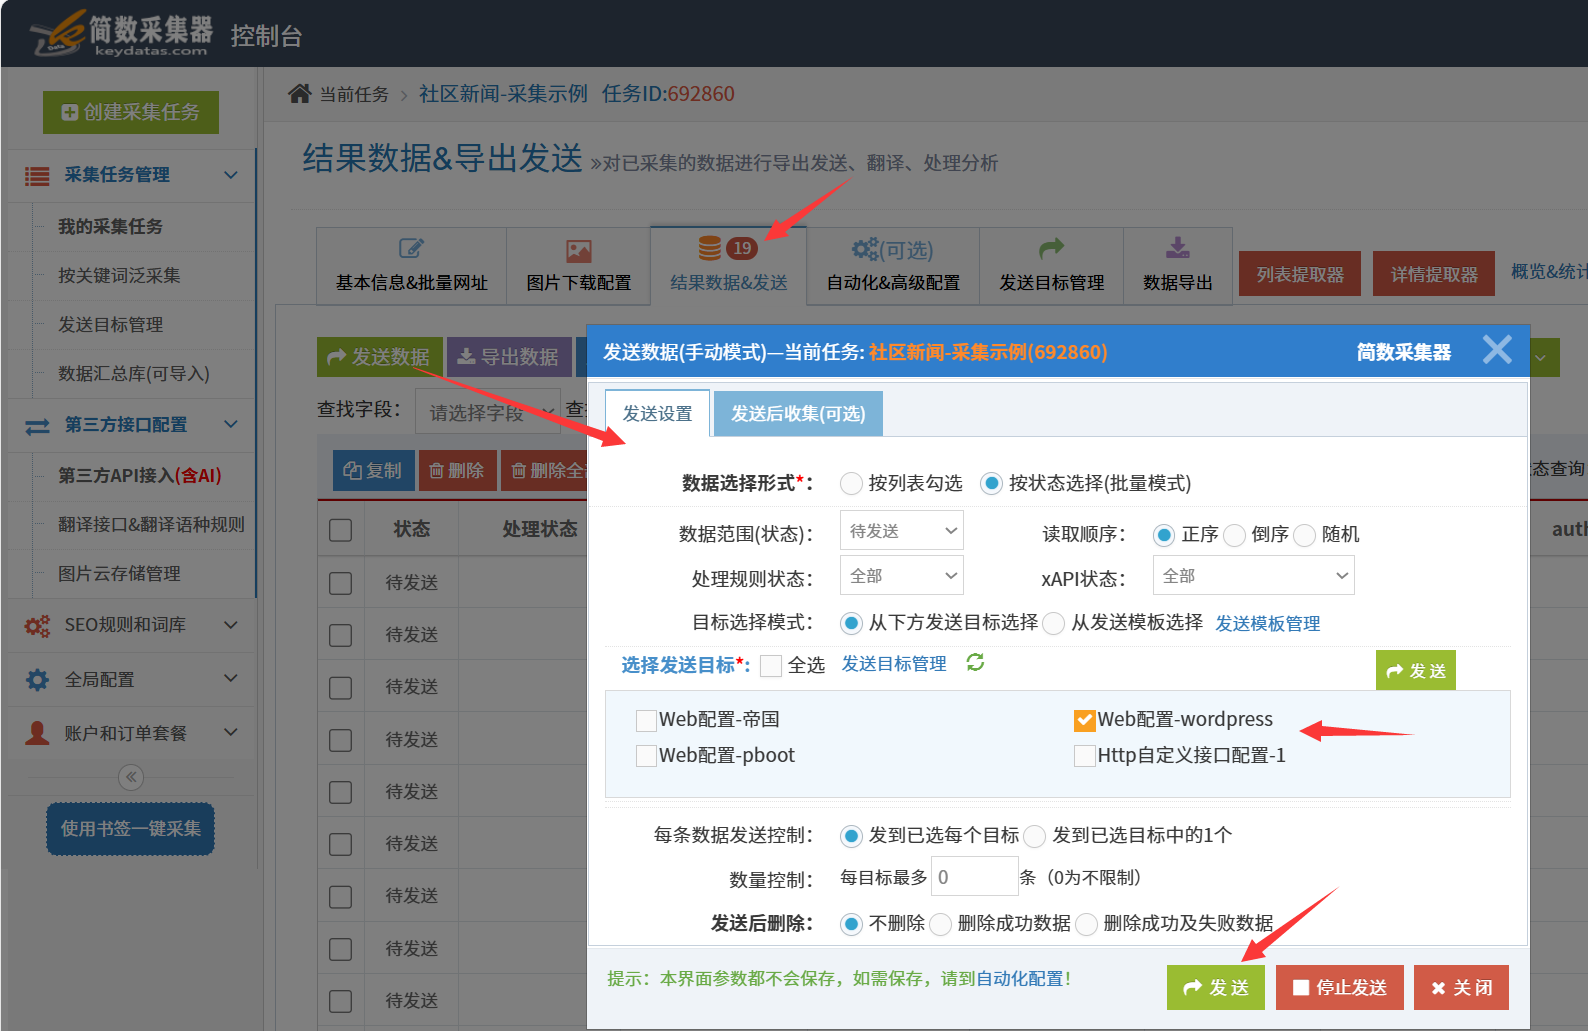Expand the 处理规则状态 dropdown

click(x=901, y=576)
